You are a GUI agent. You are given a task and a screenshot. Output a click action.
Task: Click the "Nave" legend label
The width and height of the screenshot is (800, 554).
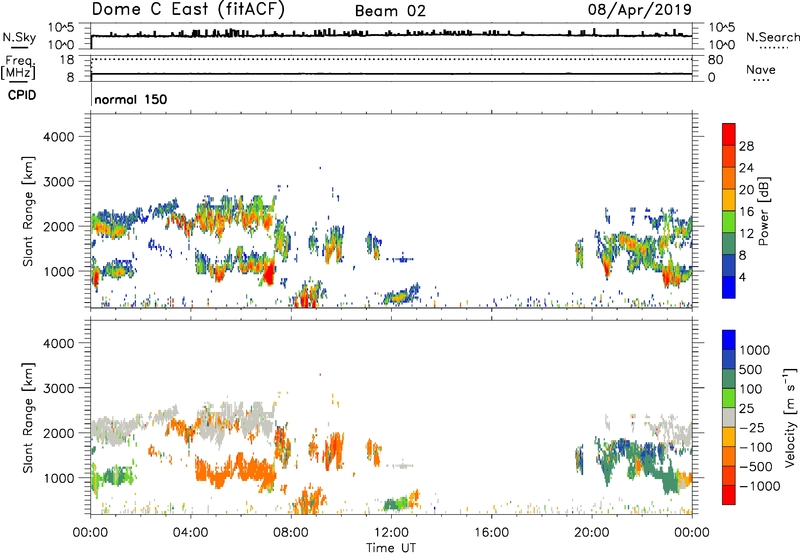[760, 69]
